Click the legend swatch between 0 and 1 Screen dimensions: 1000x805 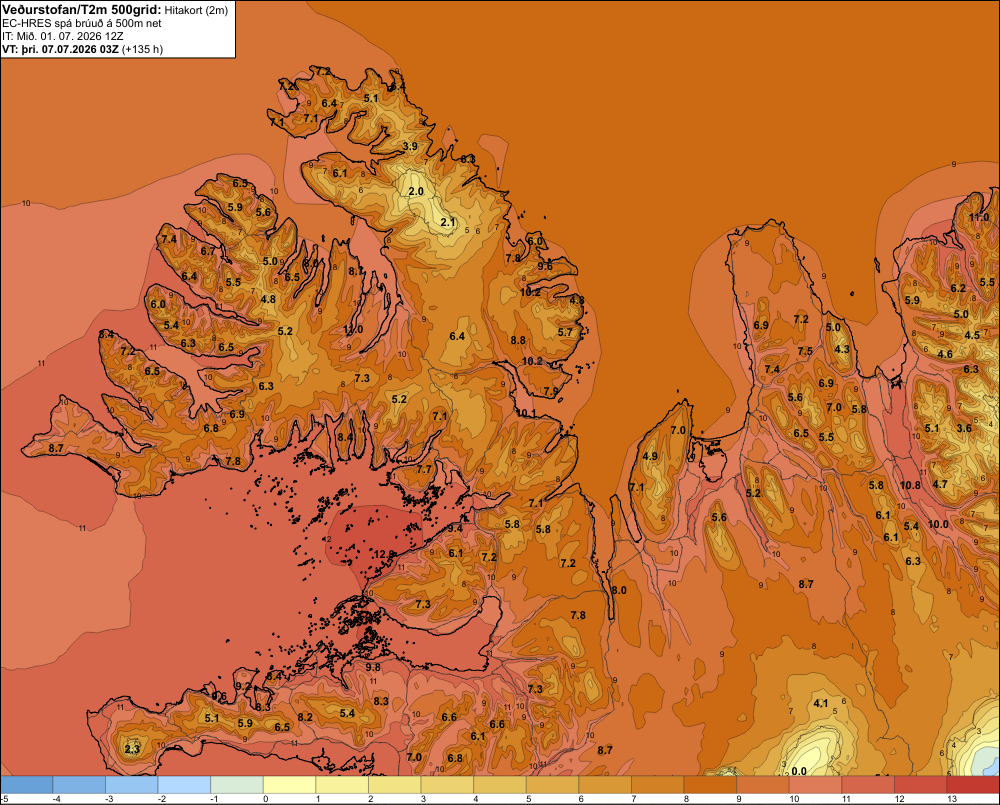click(290, 784)
